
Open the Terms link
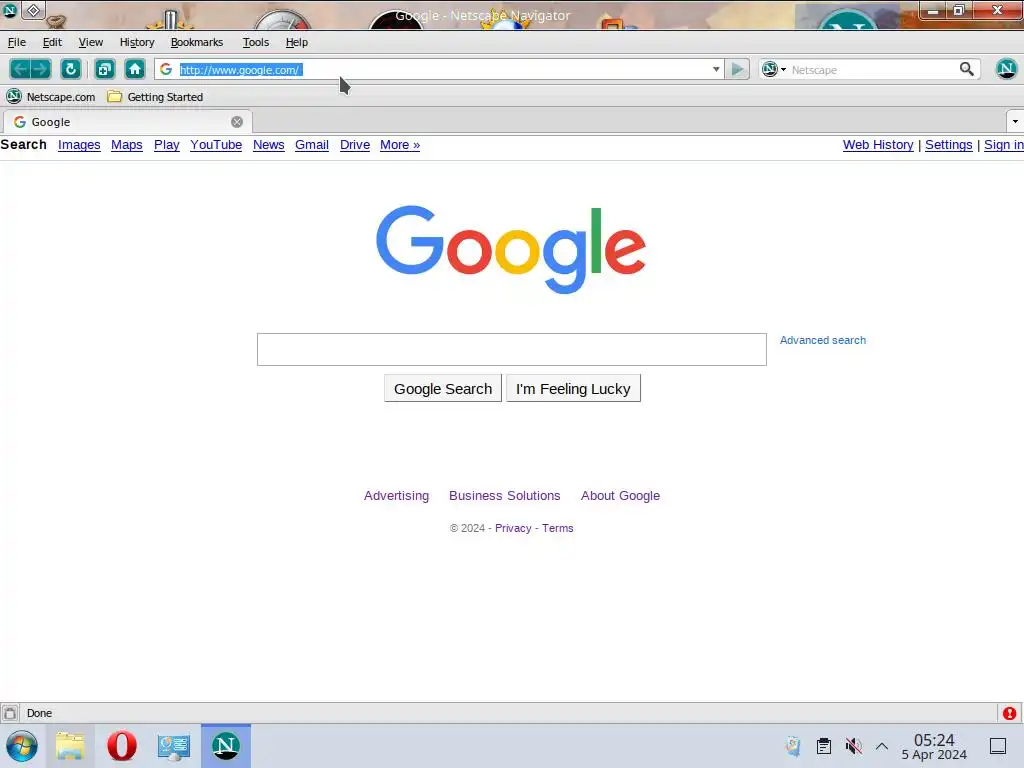click(x=558, y=528)
